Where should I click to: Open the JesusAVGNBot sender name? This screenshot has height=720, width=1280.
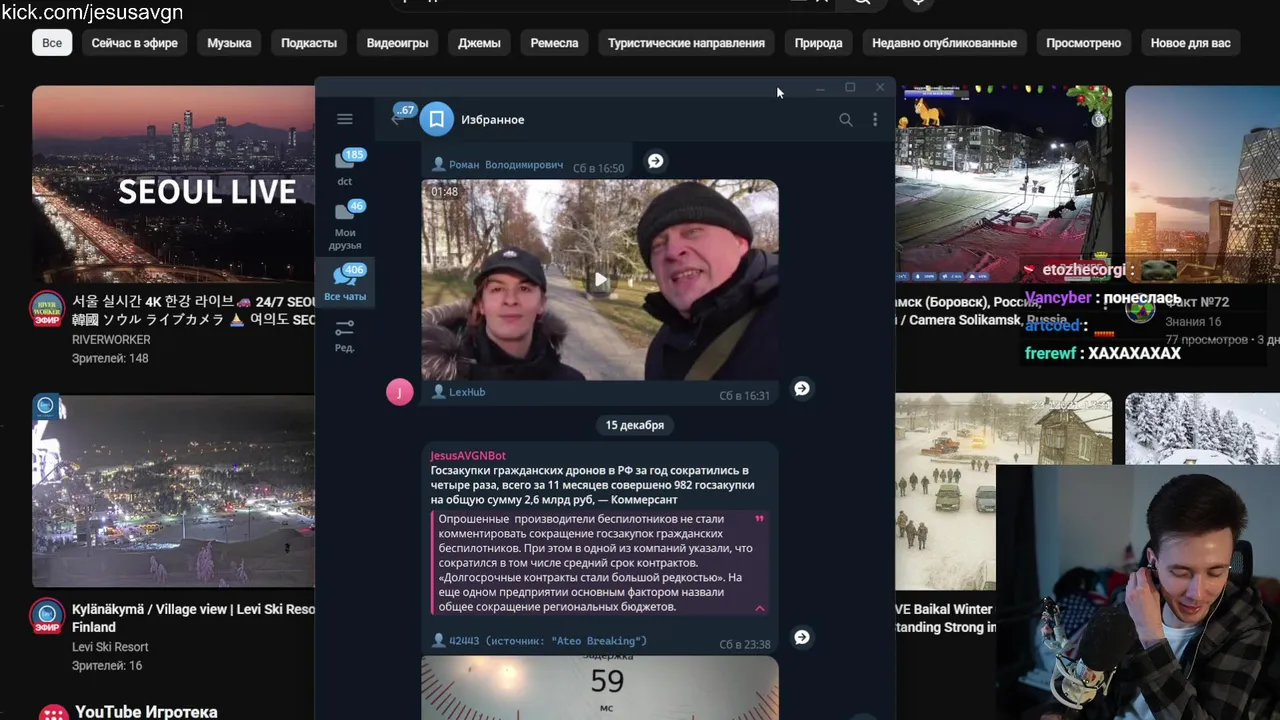coord(468,455)
